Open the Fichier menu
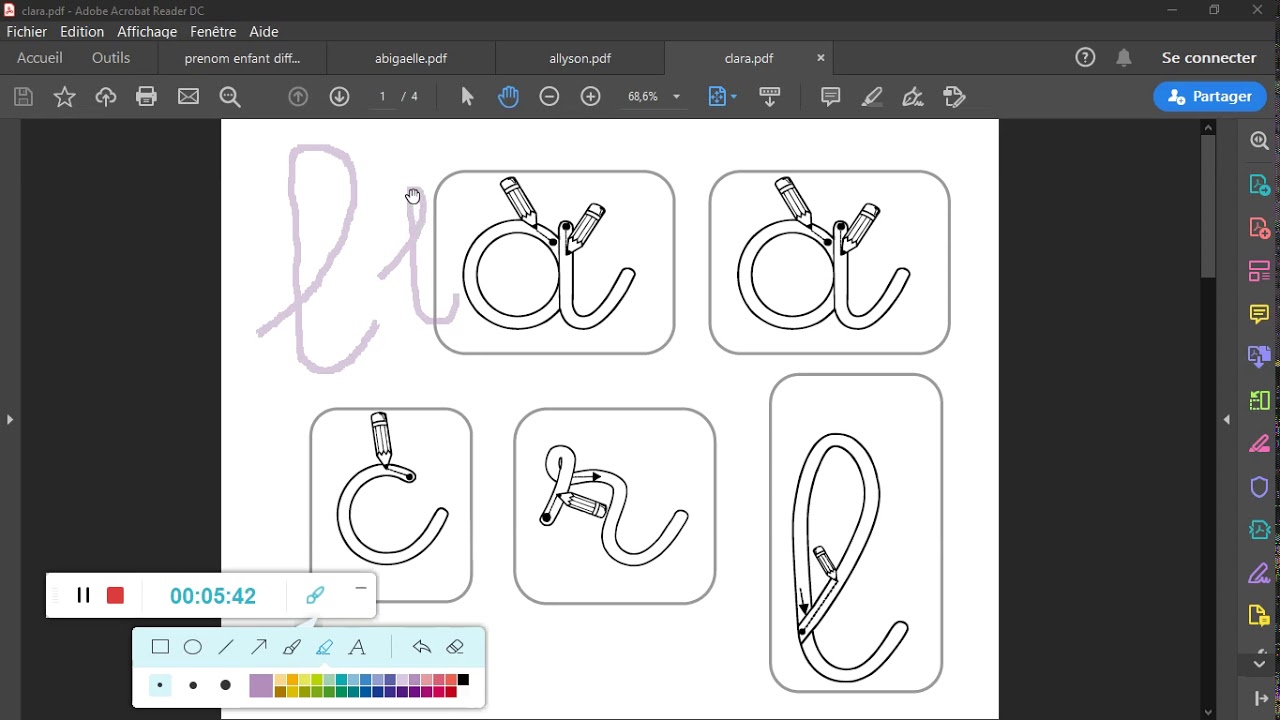Screen dimensions: 1280x720 click(27, 32)
